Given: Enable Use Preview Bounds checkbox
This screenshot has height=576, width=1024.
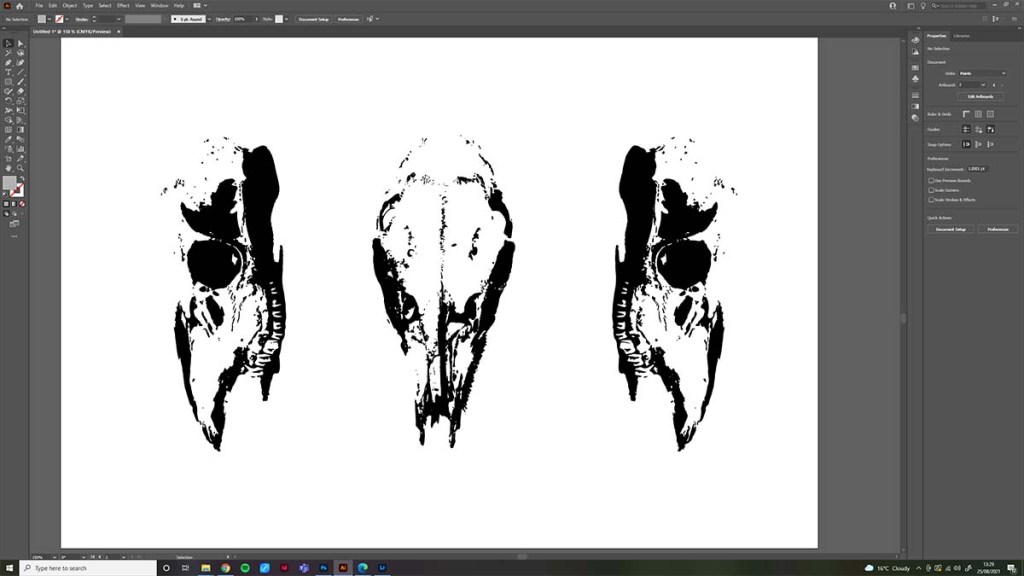Looking at the screenshot, I should point(931,180).
